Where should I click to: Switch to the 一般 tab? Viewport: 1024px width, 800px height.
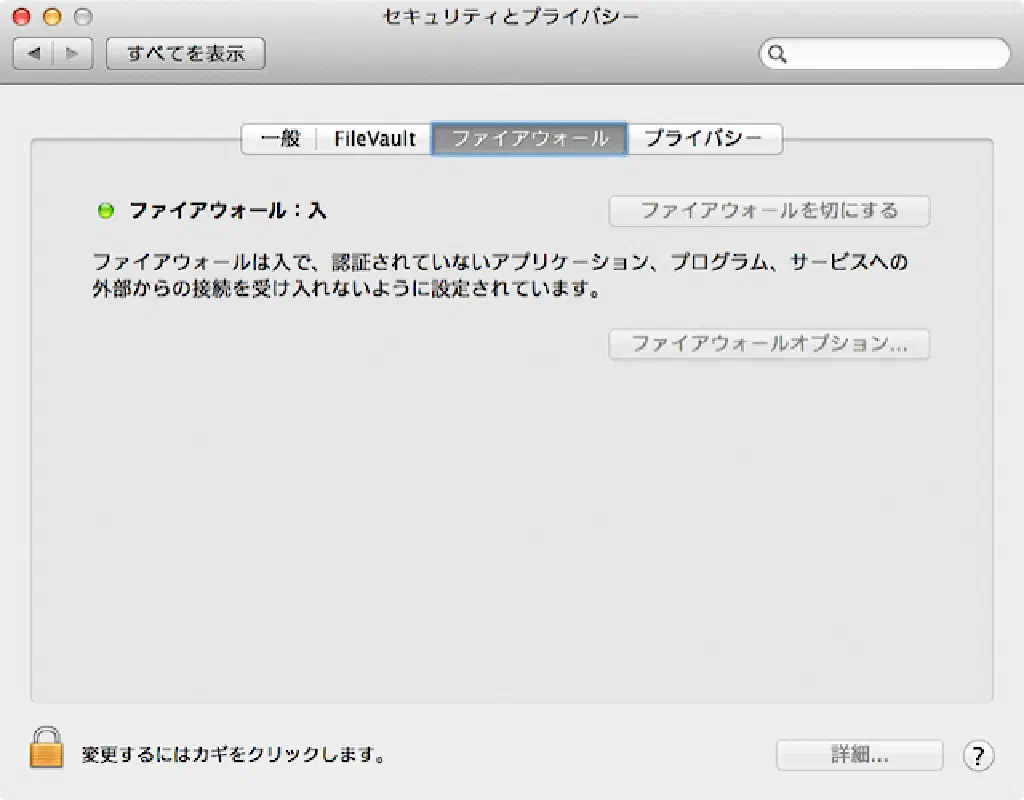click(x=280, y=139)
